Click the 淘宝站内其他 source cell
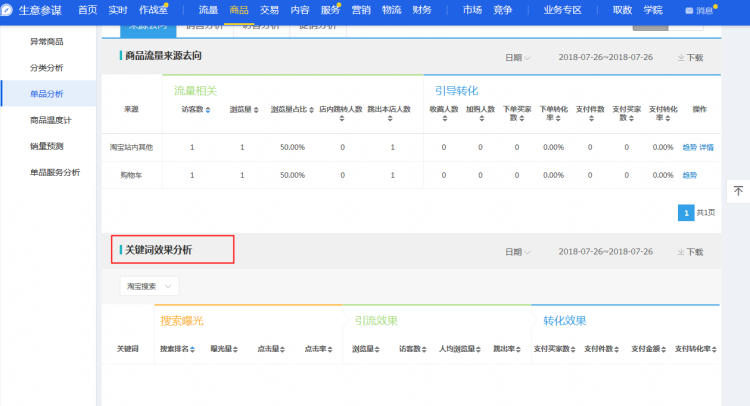This screenshot has height=406, width=750. point(132,147)
